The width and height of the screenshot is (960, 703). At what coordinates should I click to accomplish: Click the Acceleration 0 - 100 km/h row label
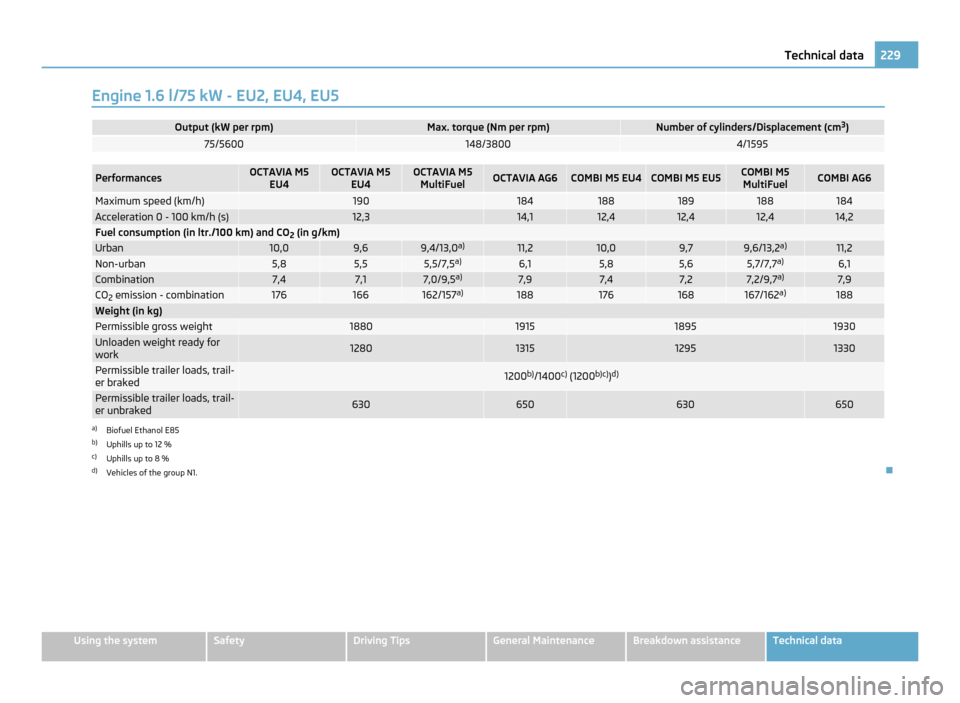(162, 217)
